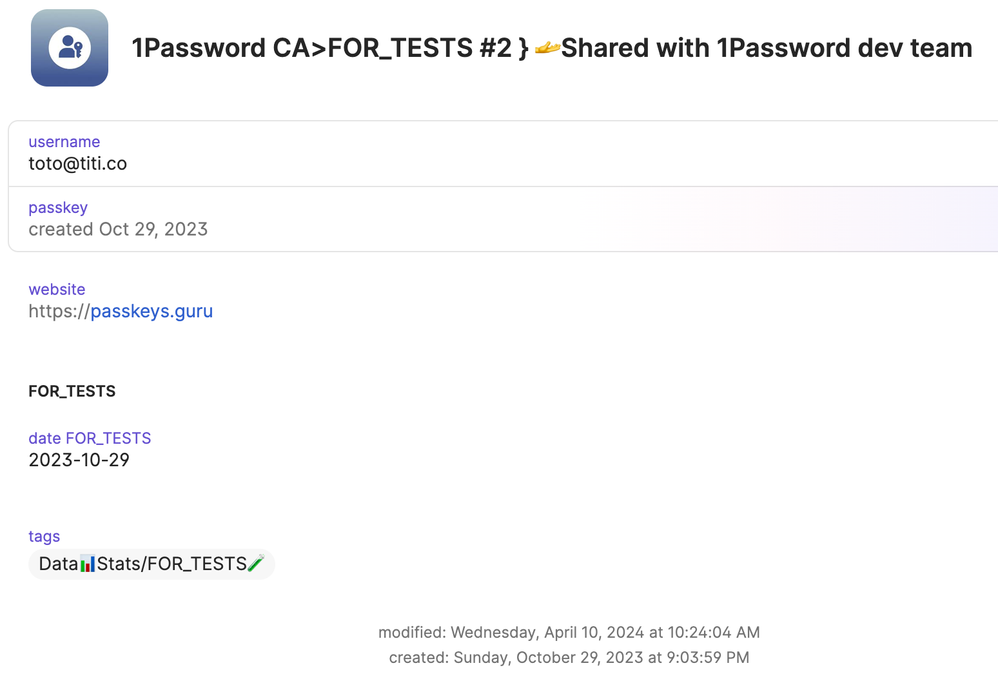Click the date FOR_TESTS field label
The image size is (998, 694).
tap(90, 438)
